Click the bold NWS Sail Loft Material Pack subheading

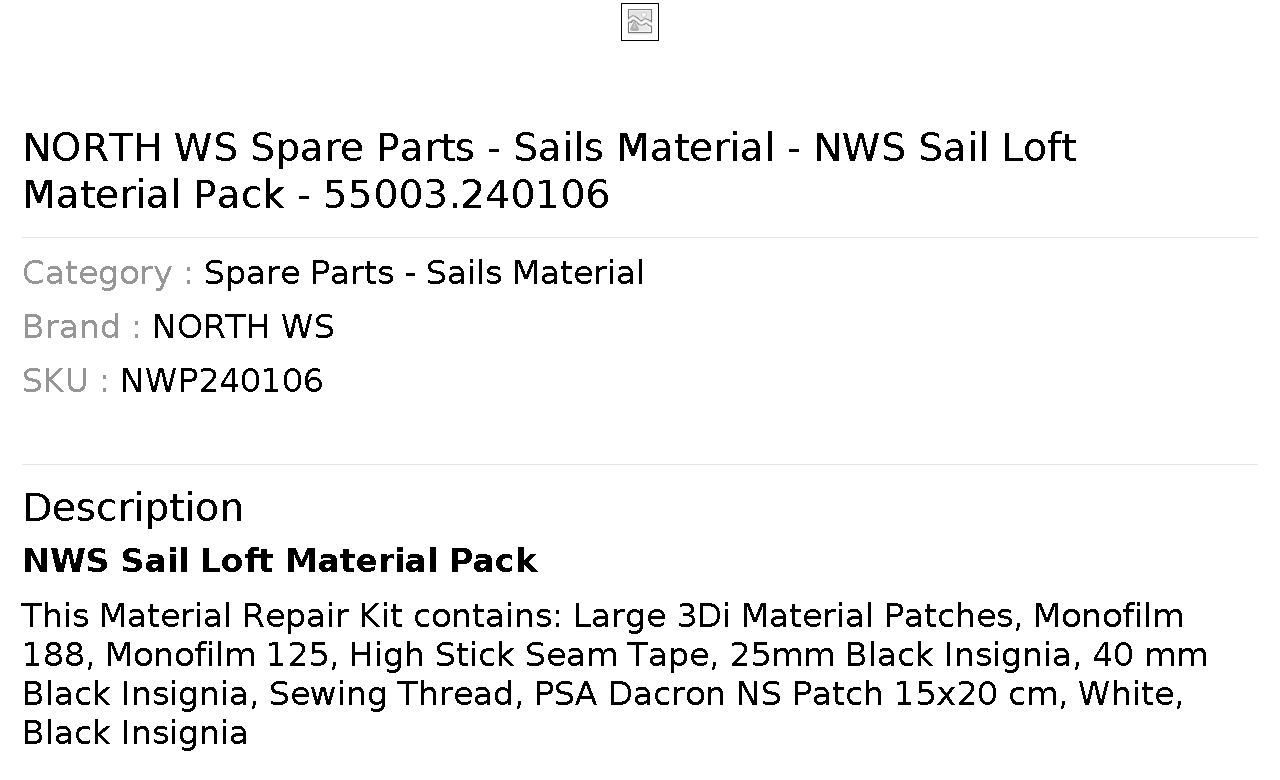pyautogui.click(x=280, y=561)
